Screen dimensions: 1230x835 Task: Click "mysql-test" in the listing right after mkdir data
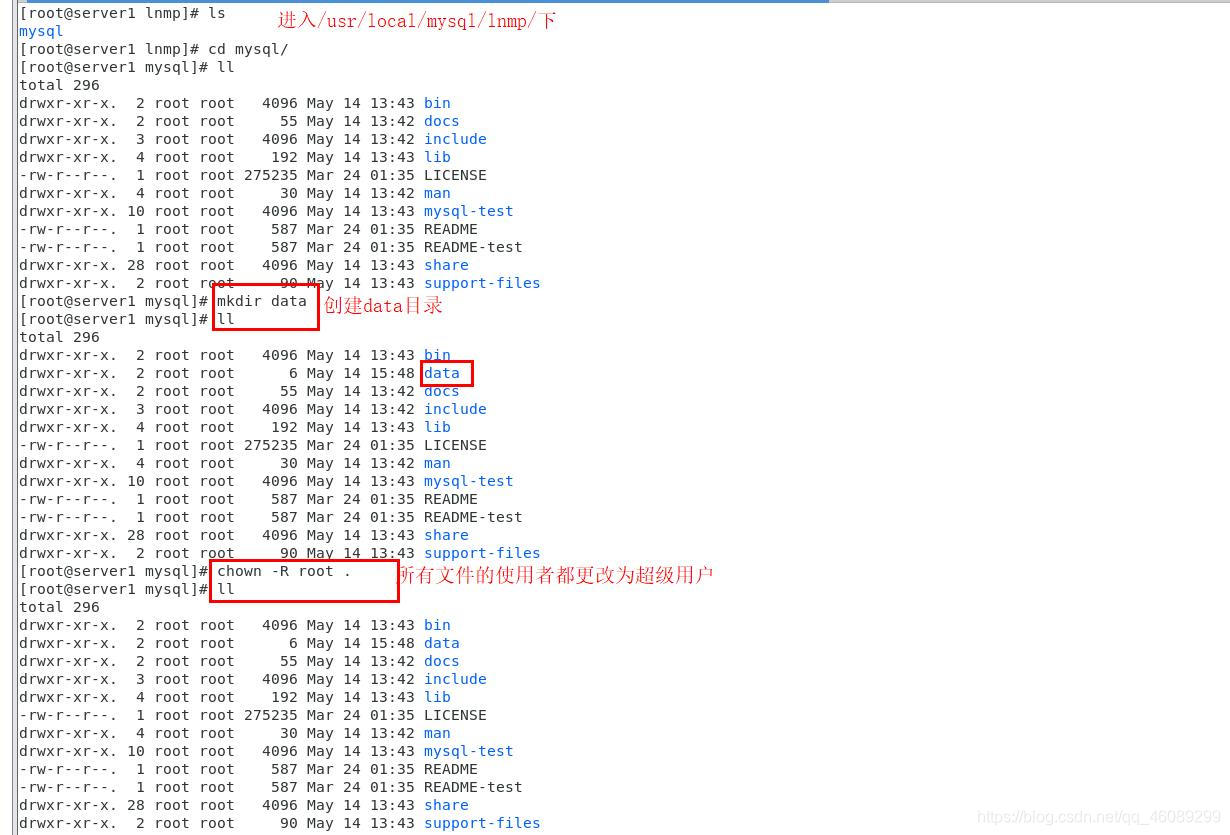469,481
